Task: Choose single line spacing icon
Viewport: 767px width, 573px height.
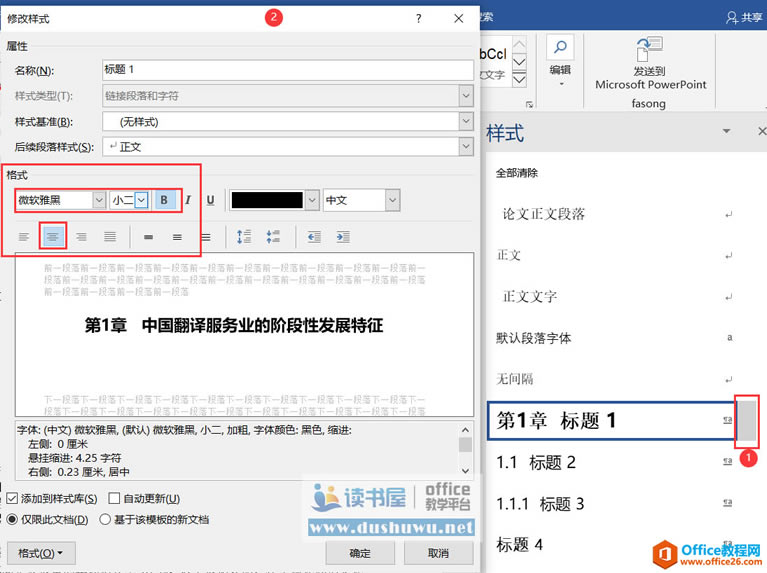Action: tap(149, 237)
